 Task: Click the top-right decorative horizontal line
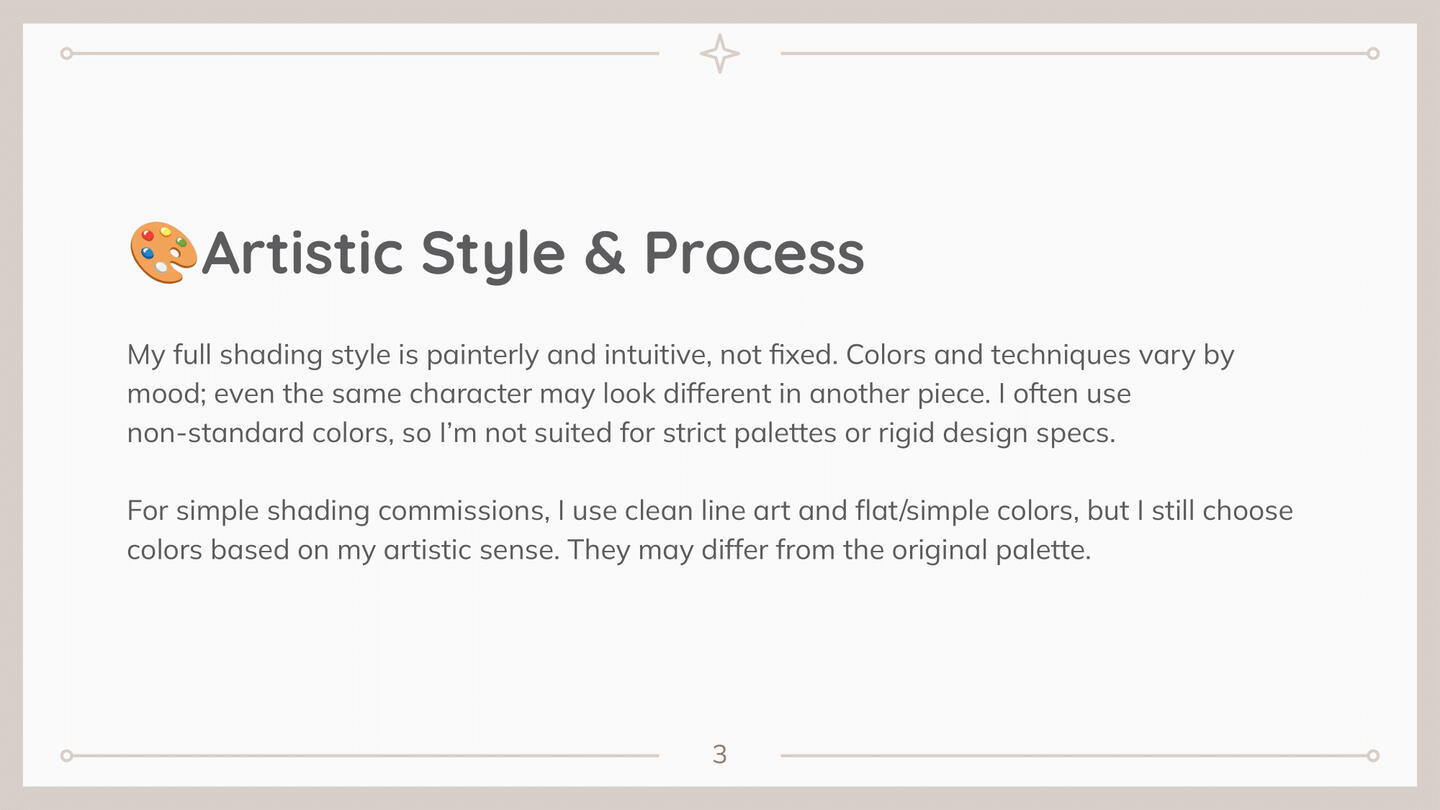click(x=1073, y=54)
